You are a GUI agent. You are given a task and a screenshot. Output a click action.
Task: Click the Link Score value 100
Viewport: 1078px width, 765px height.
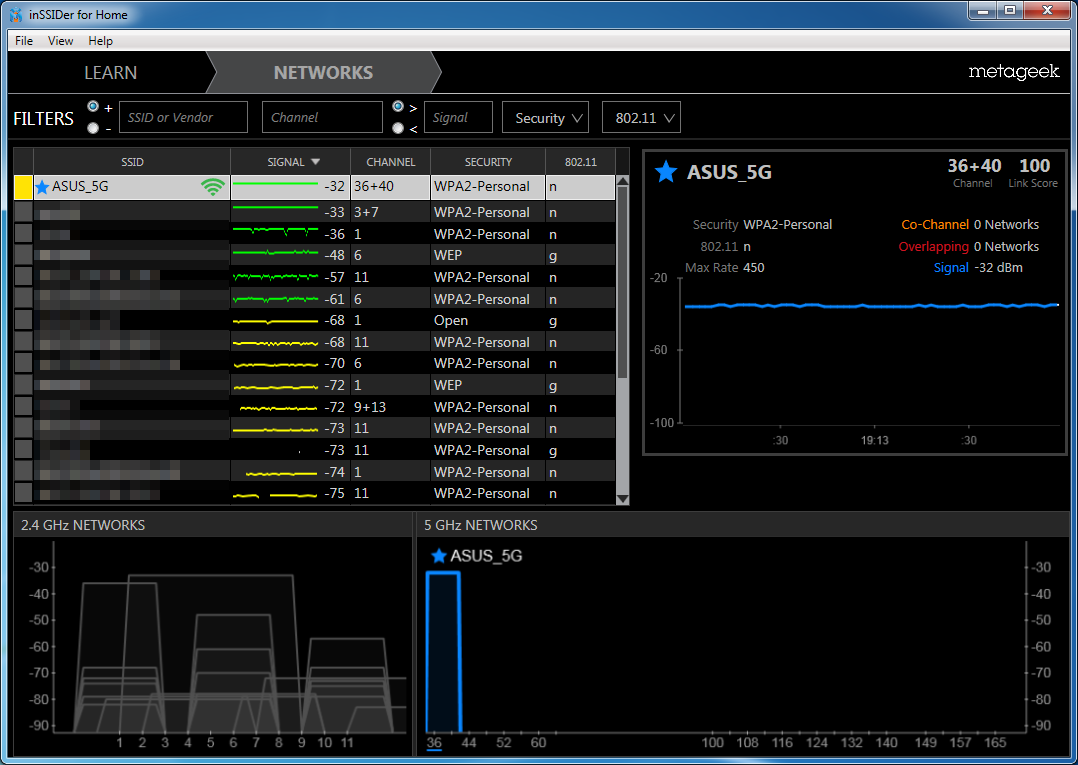1034,166
